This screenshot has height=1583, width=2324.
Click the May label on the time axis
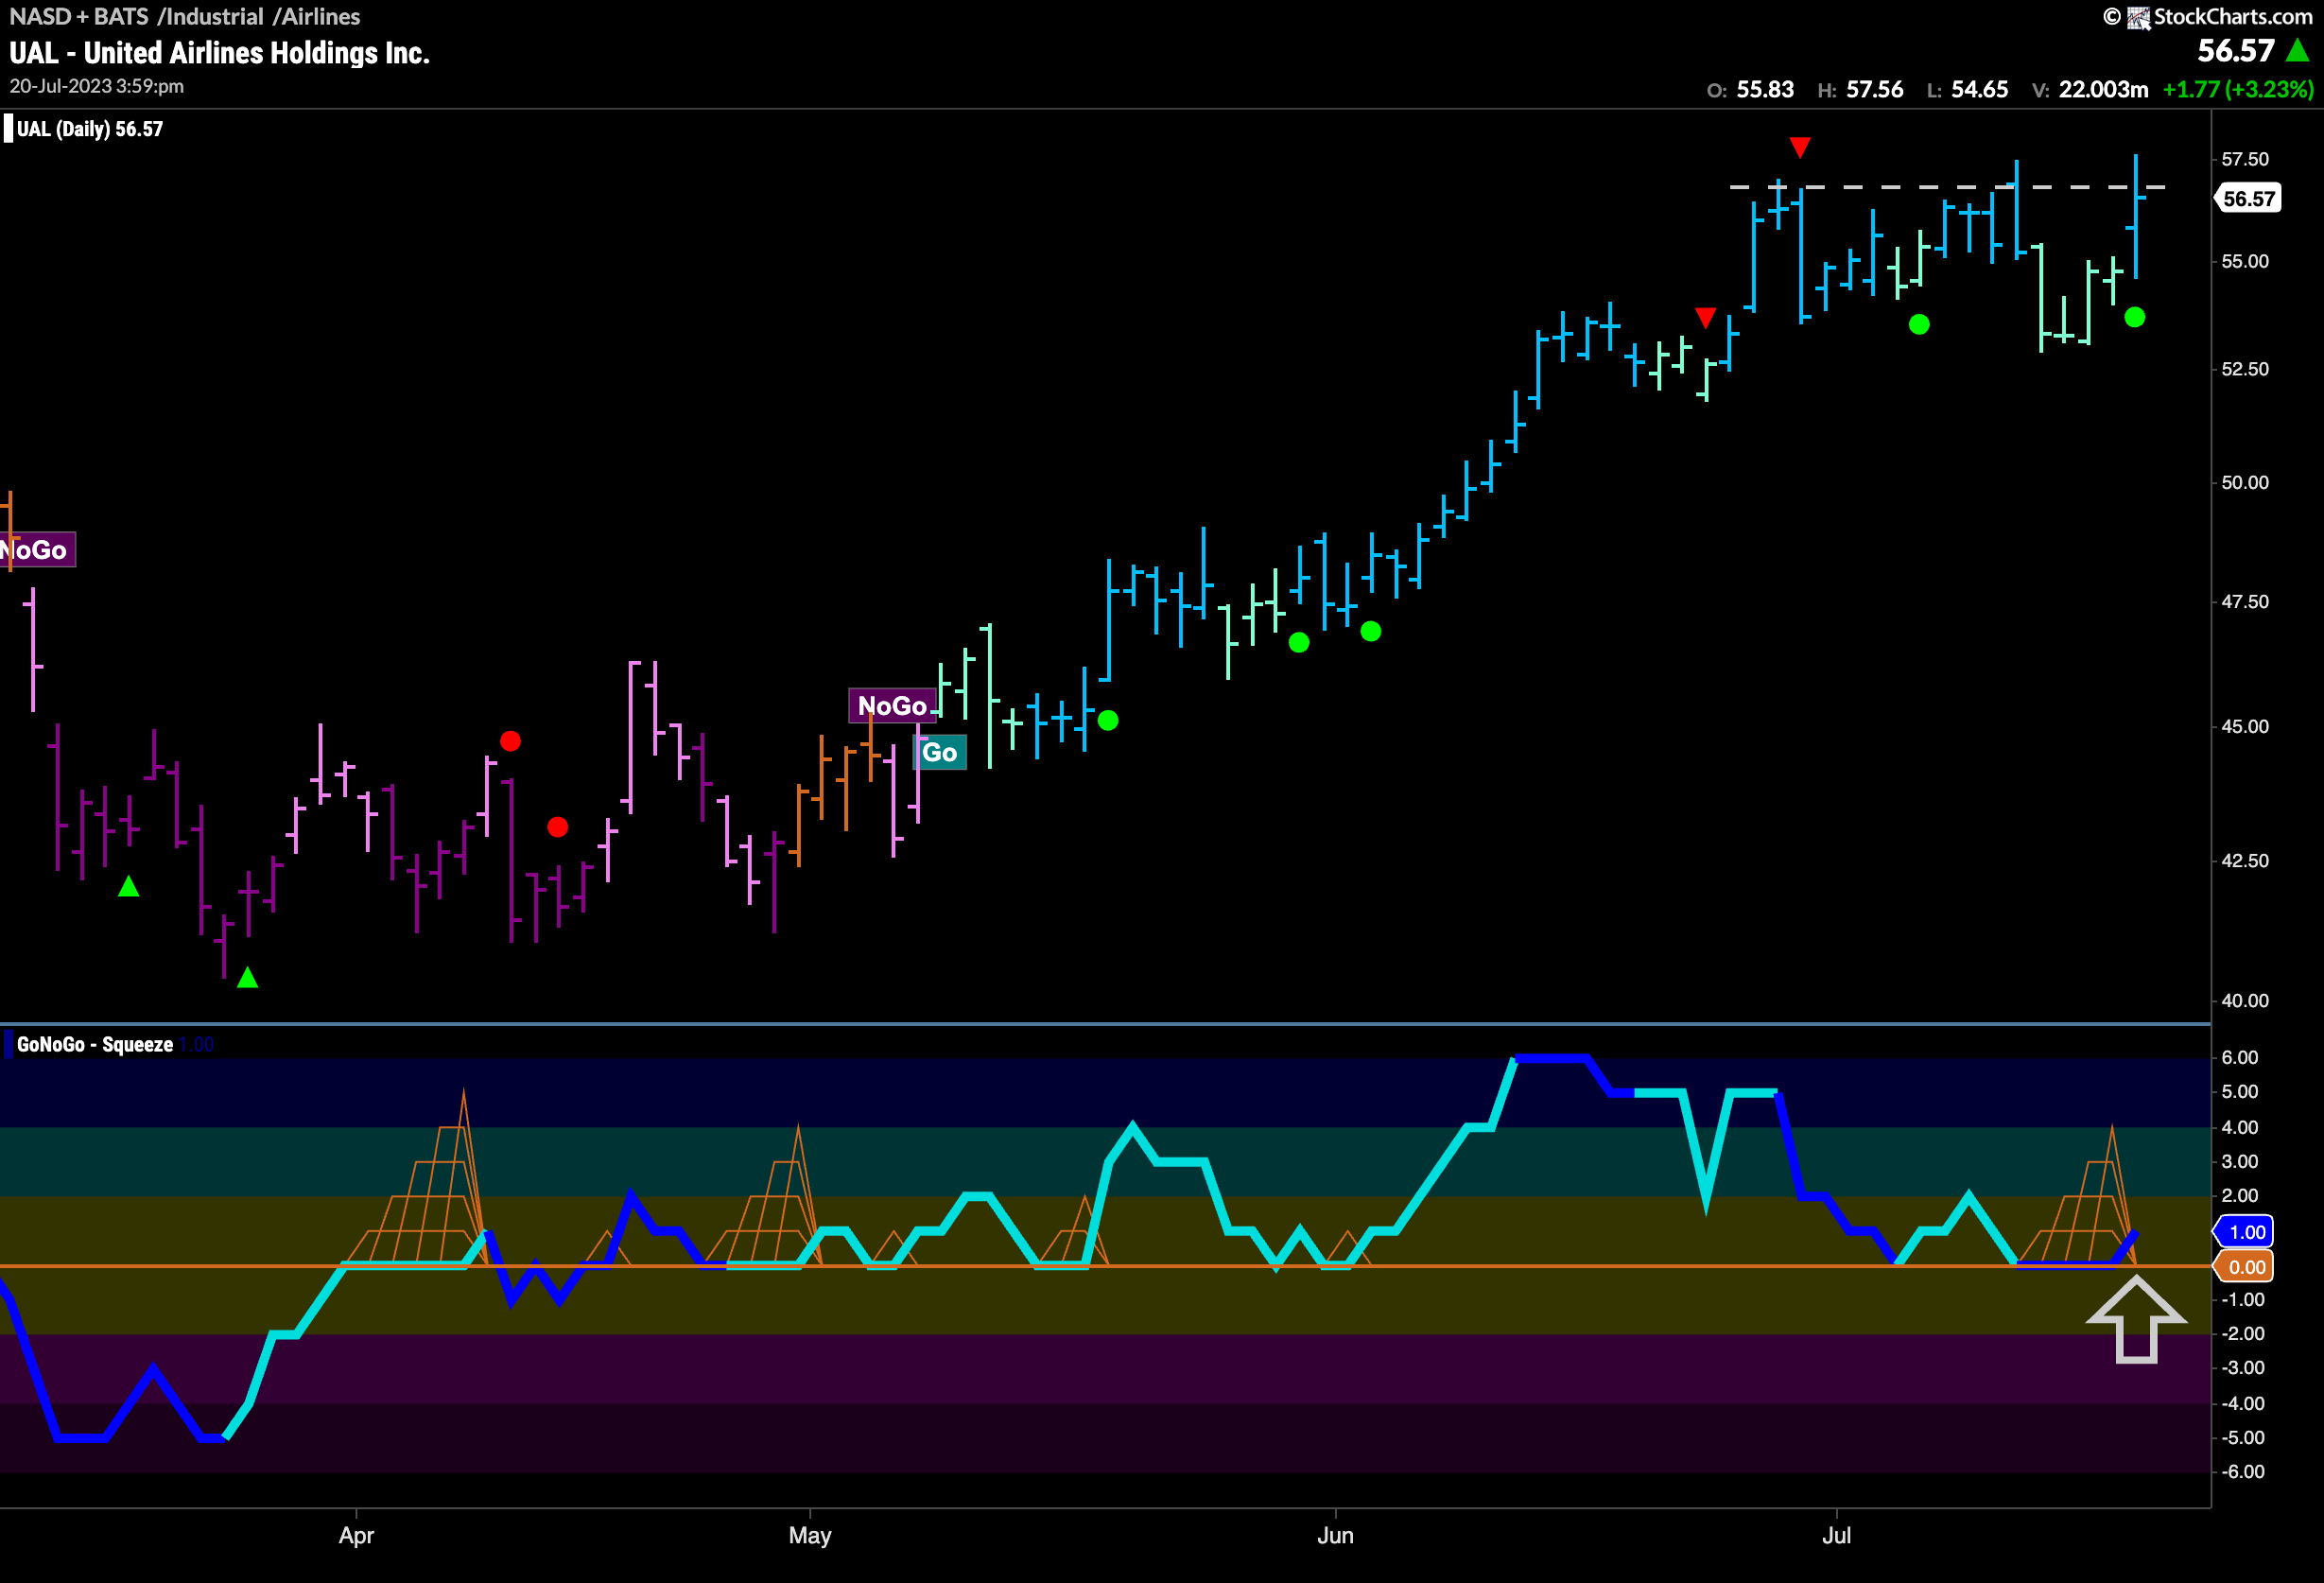pyautogui.click(x=810, y=1535)
